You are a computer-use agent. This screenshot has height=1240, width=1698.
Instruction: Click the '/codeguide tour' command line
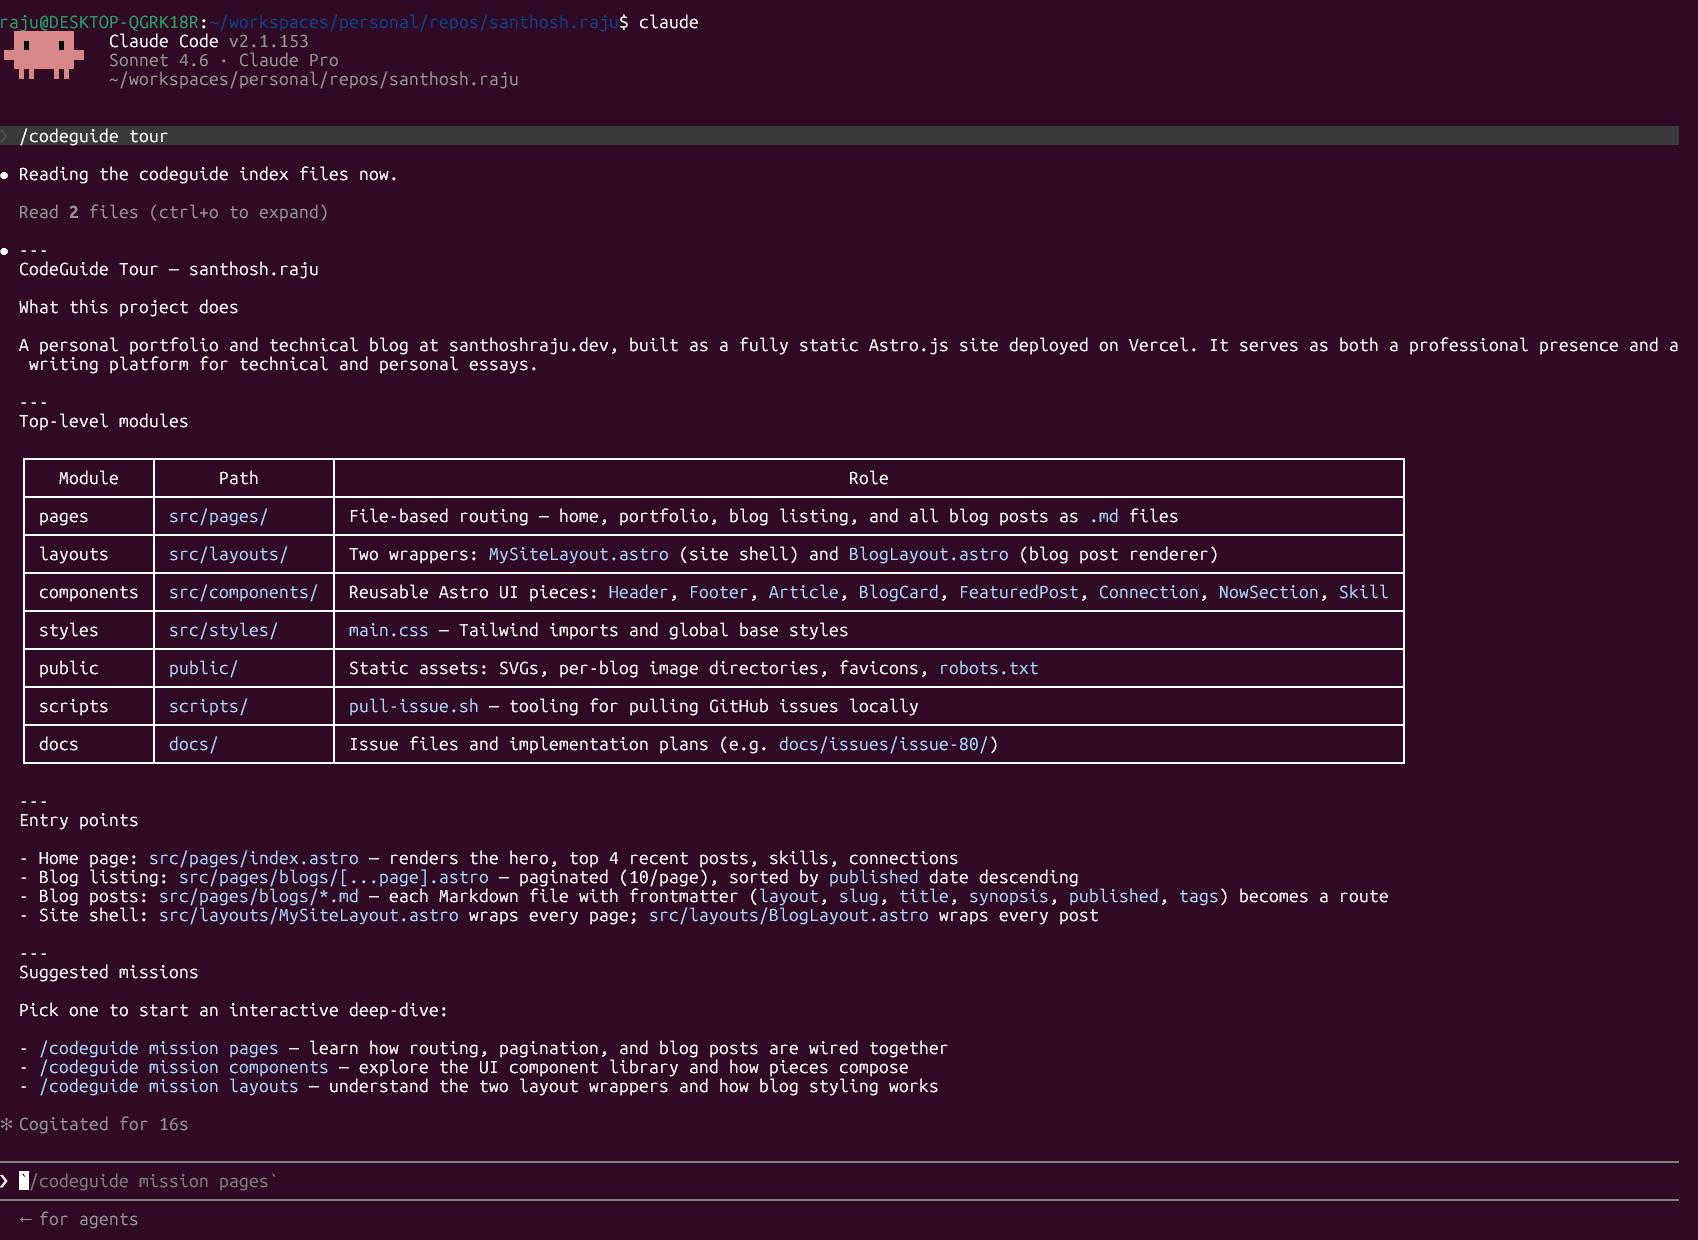pyautogui.click(x=840, y=136)
